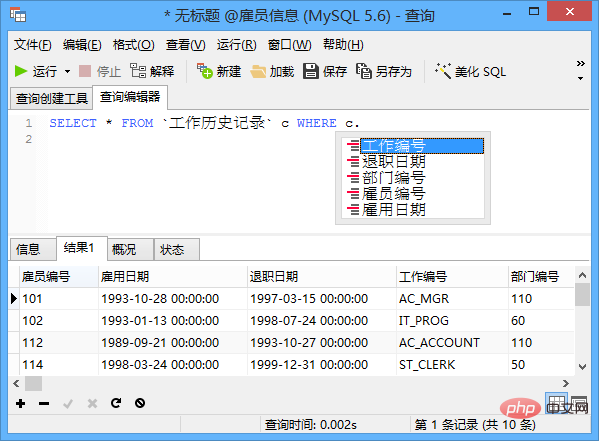The image size is (599, 441).
Task: Click the cell AC_ACCOUNT
Action: (452, 343)
